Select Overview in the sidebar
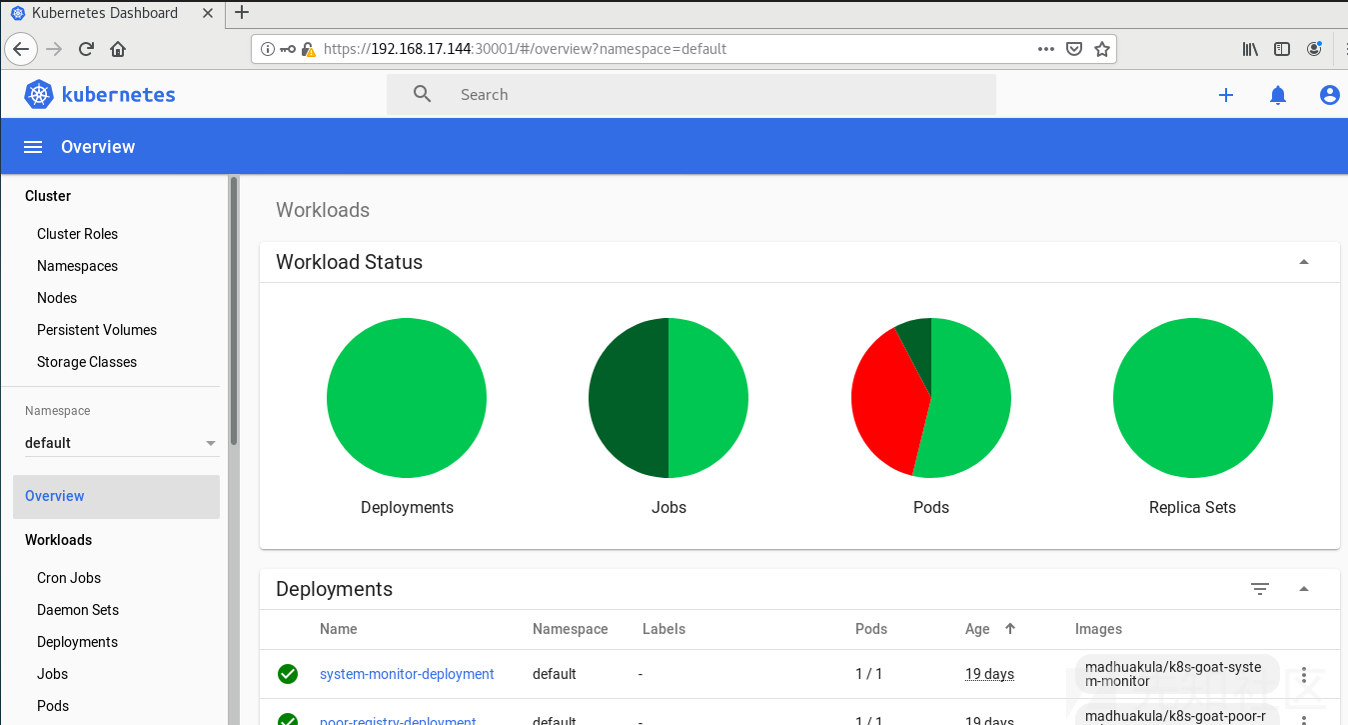 point(116,496)
